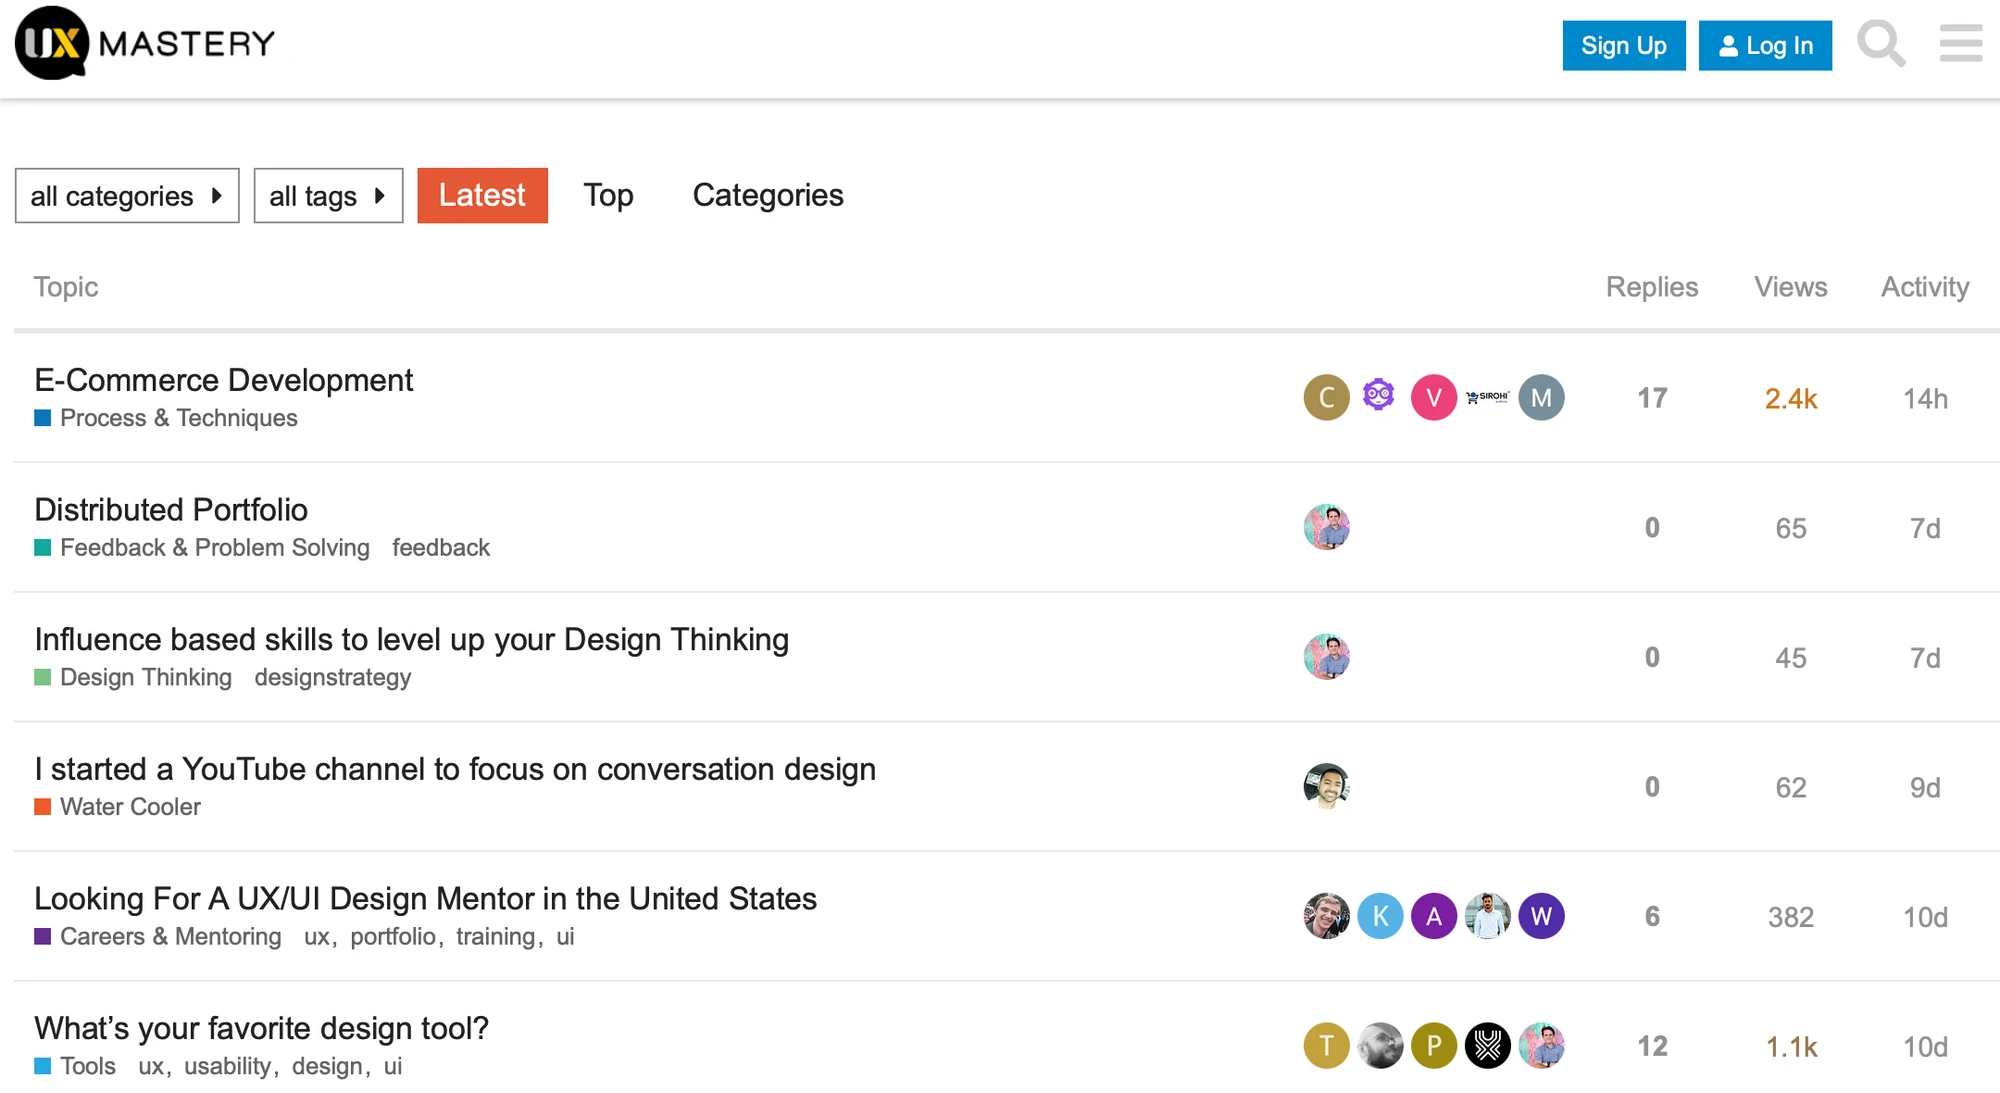Image resolution: width=2000 pixels, height=1093 pixels.
Task: Click the poster avatar on Distributed Portfolio
Action: coord(1326,527)
